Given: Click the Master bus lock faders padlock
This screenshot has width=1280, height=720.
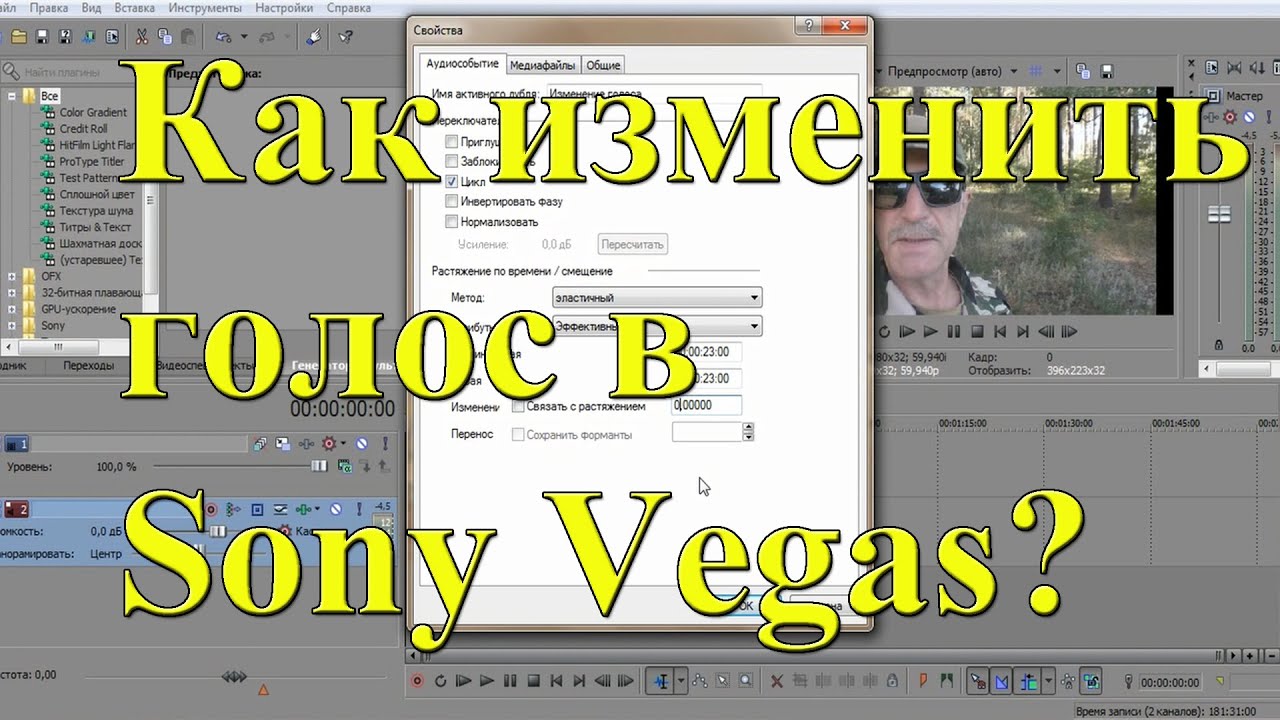Looking at the screenshot, I should (x=1218, y=344).
